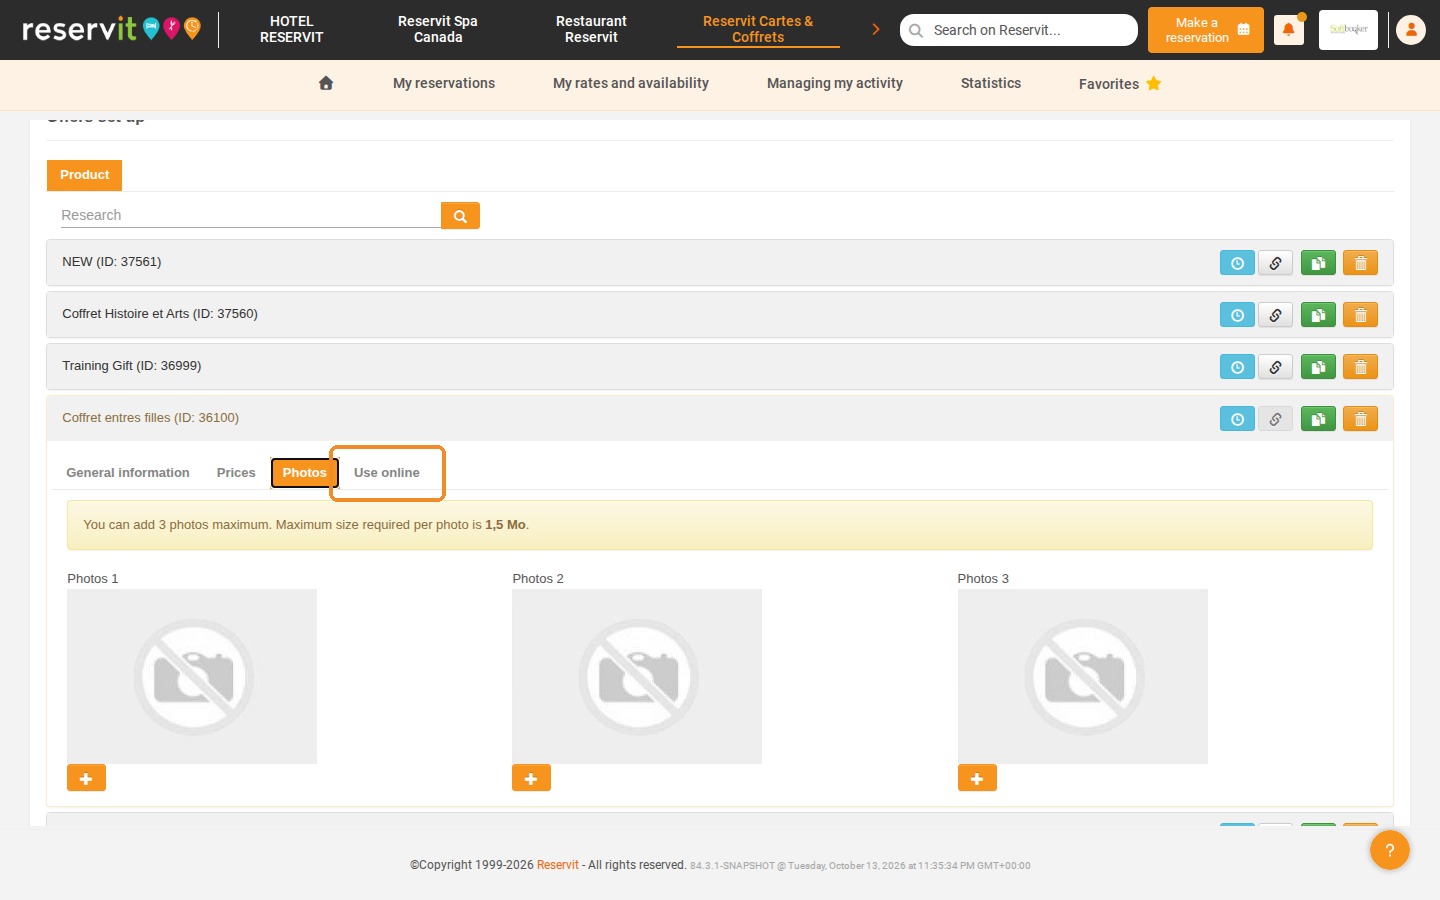This screenshot has height=900, width=1440.
Task: Delete the NEW (ID: 37561) product
Action: click(1360, 263)
